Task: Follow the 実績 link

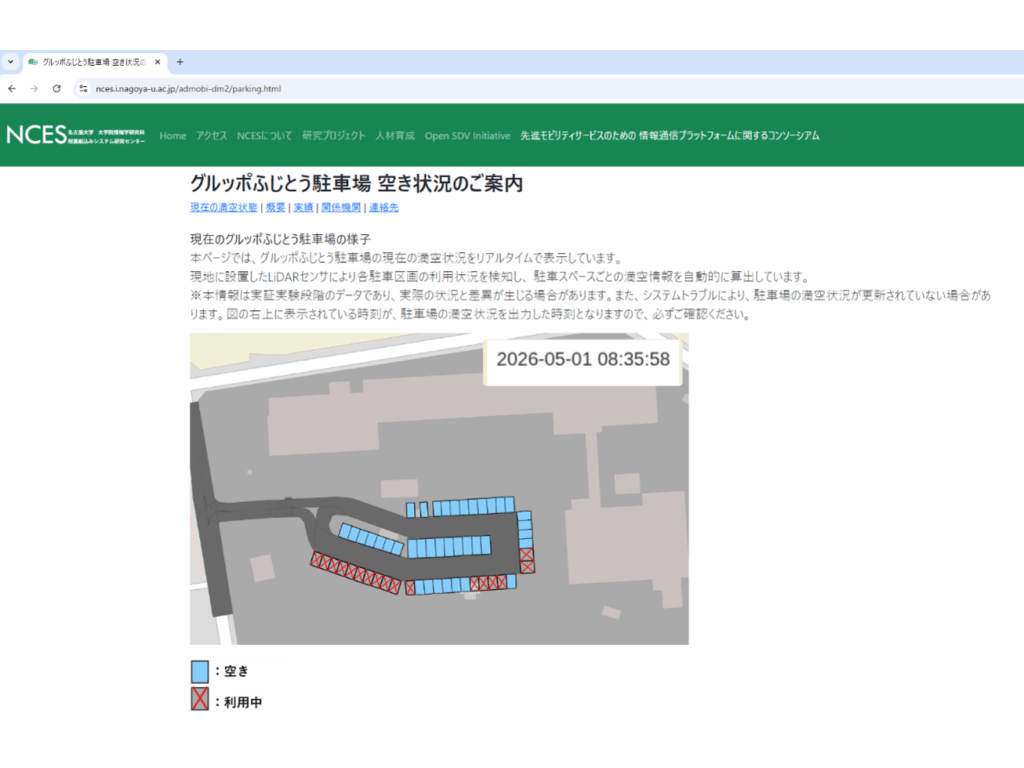Action: coord(303,207)
